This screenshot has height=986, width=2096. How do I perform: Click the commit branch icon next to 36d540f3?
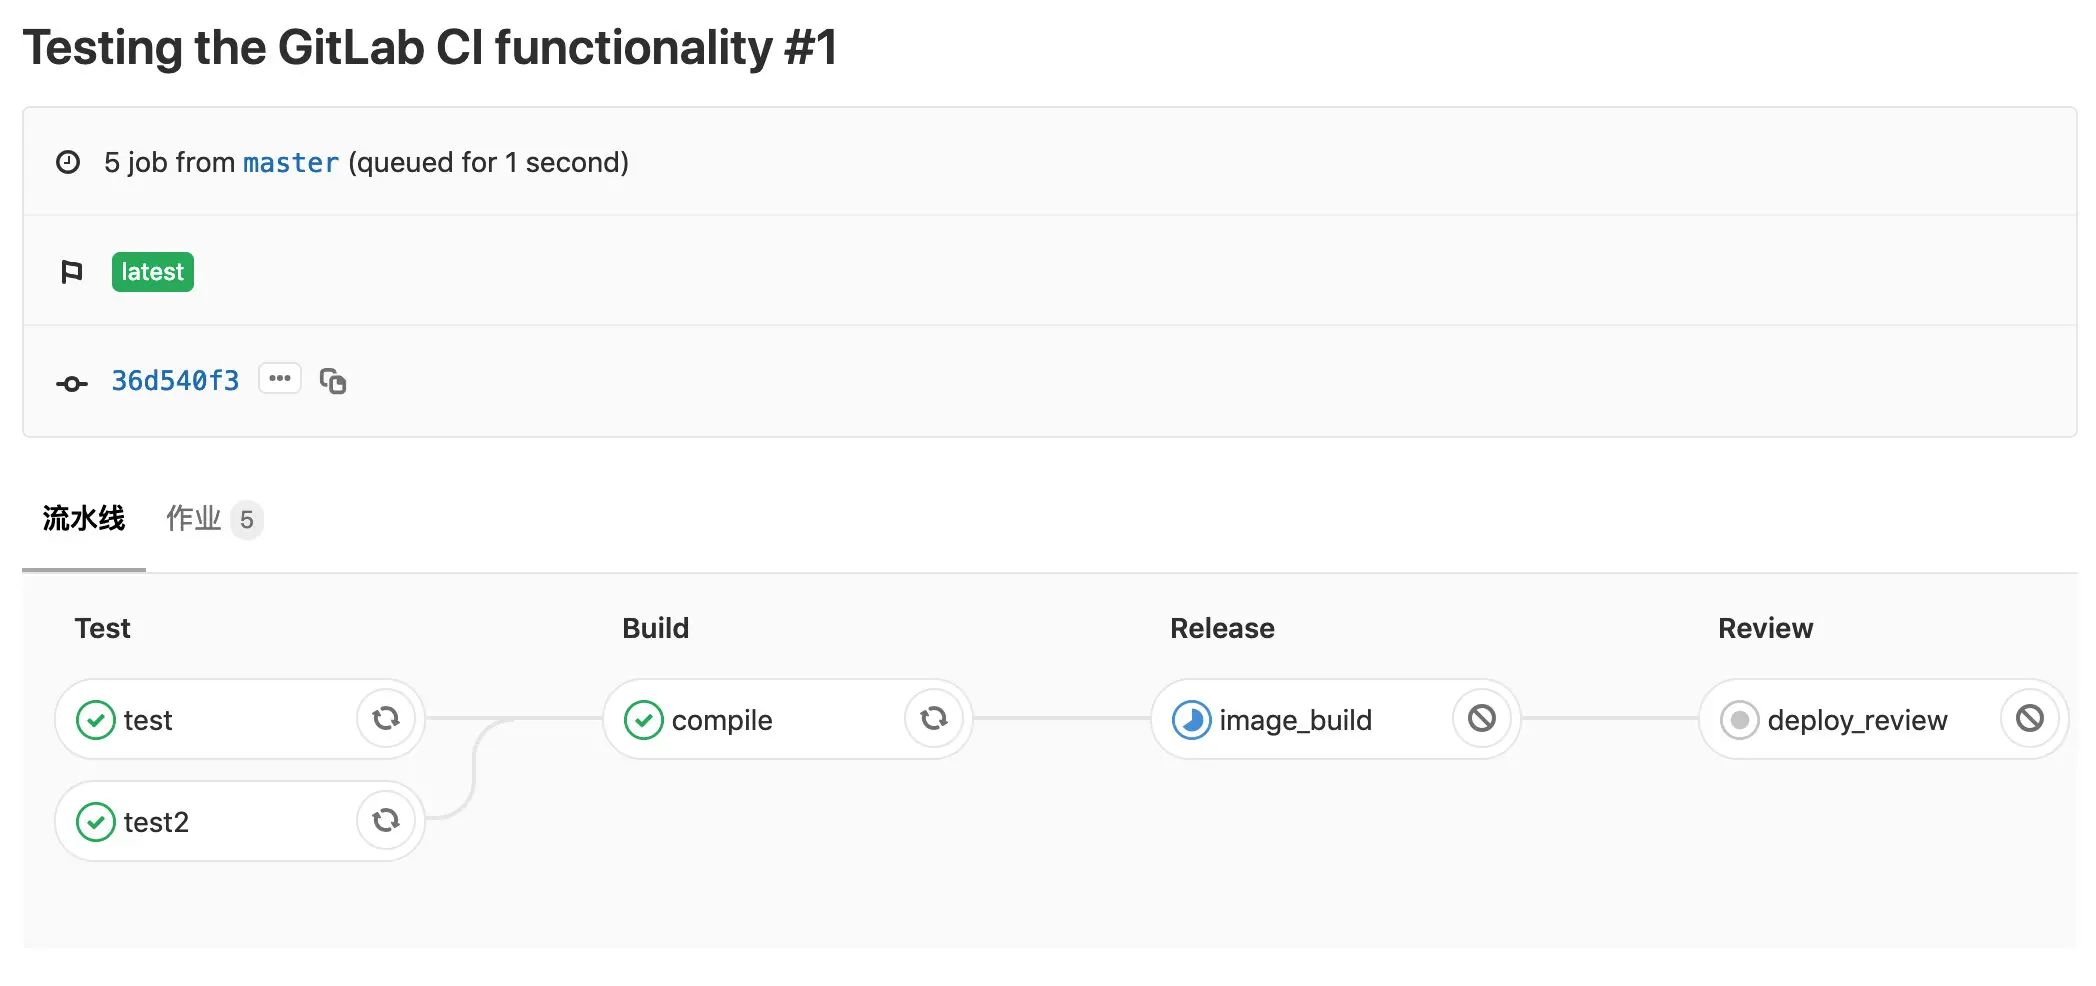click(x=71, y=383)
